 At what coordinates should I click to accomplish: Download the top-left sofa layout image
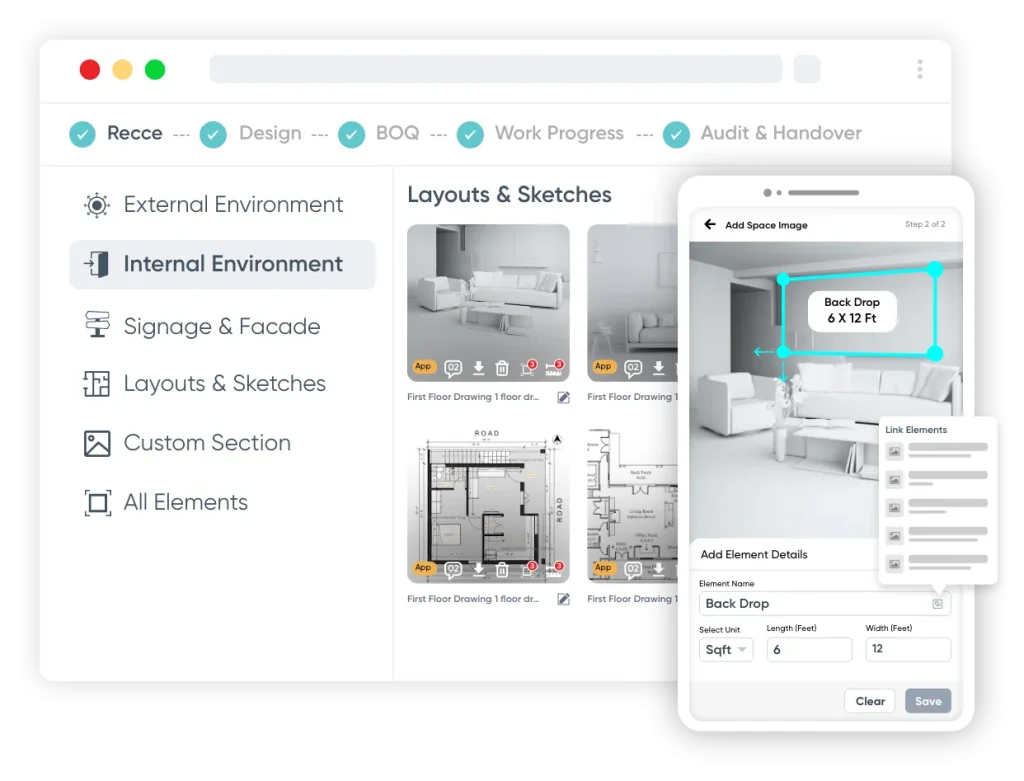478,369
